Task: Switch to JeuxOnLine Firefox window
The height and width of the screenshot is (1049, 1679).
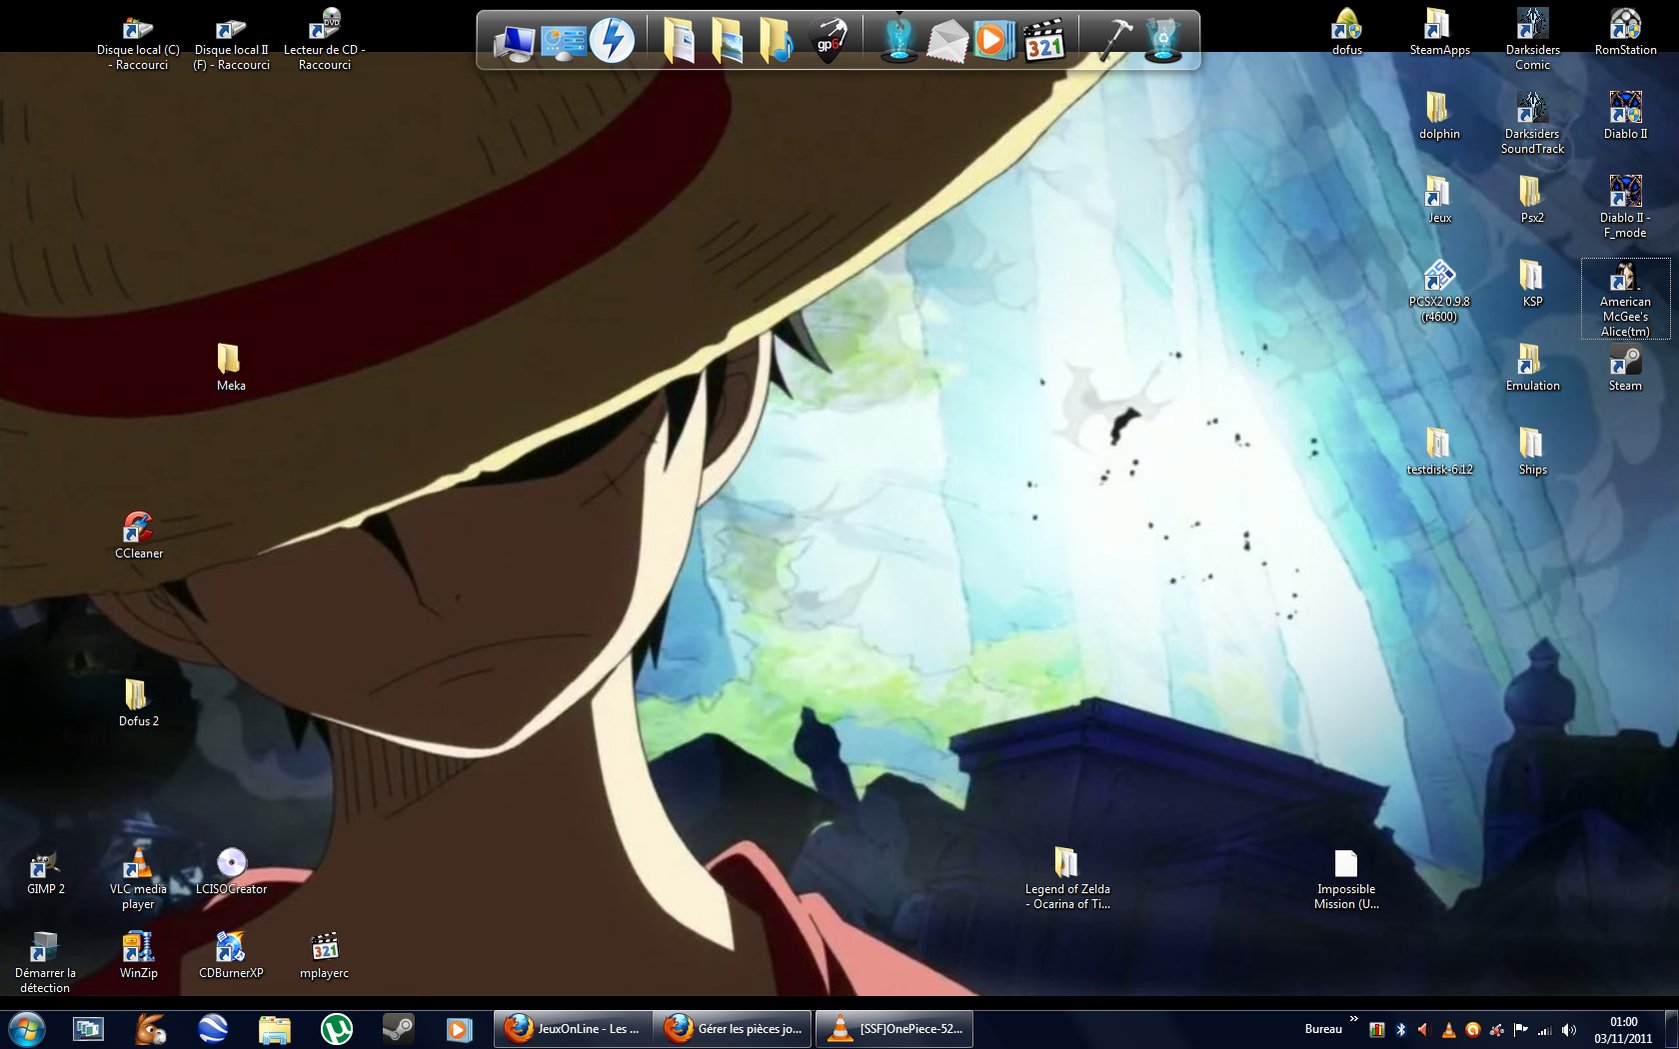Action: point(573,1029)
